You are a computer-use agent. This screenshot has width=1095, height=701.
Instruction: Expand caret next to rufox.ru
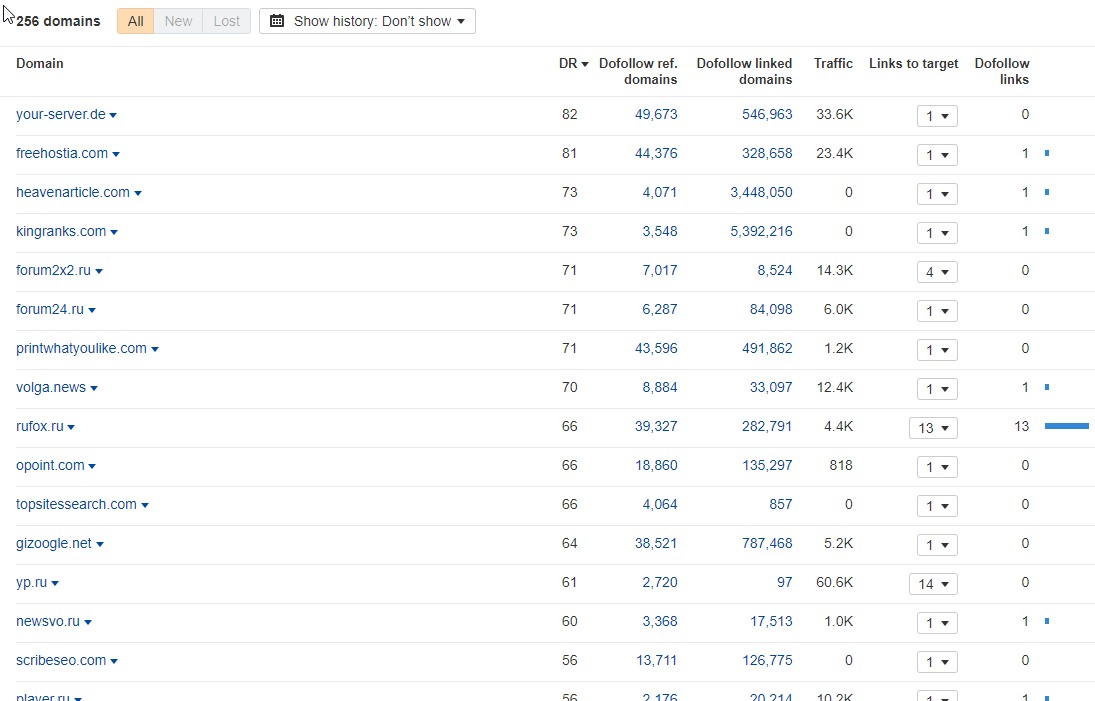click(x=71, y=428)
